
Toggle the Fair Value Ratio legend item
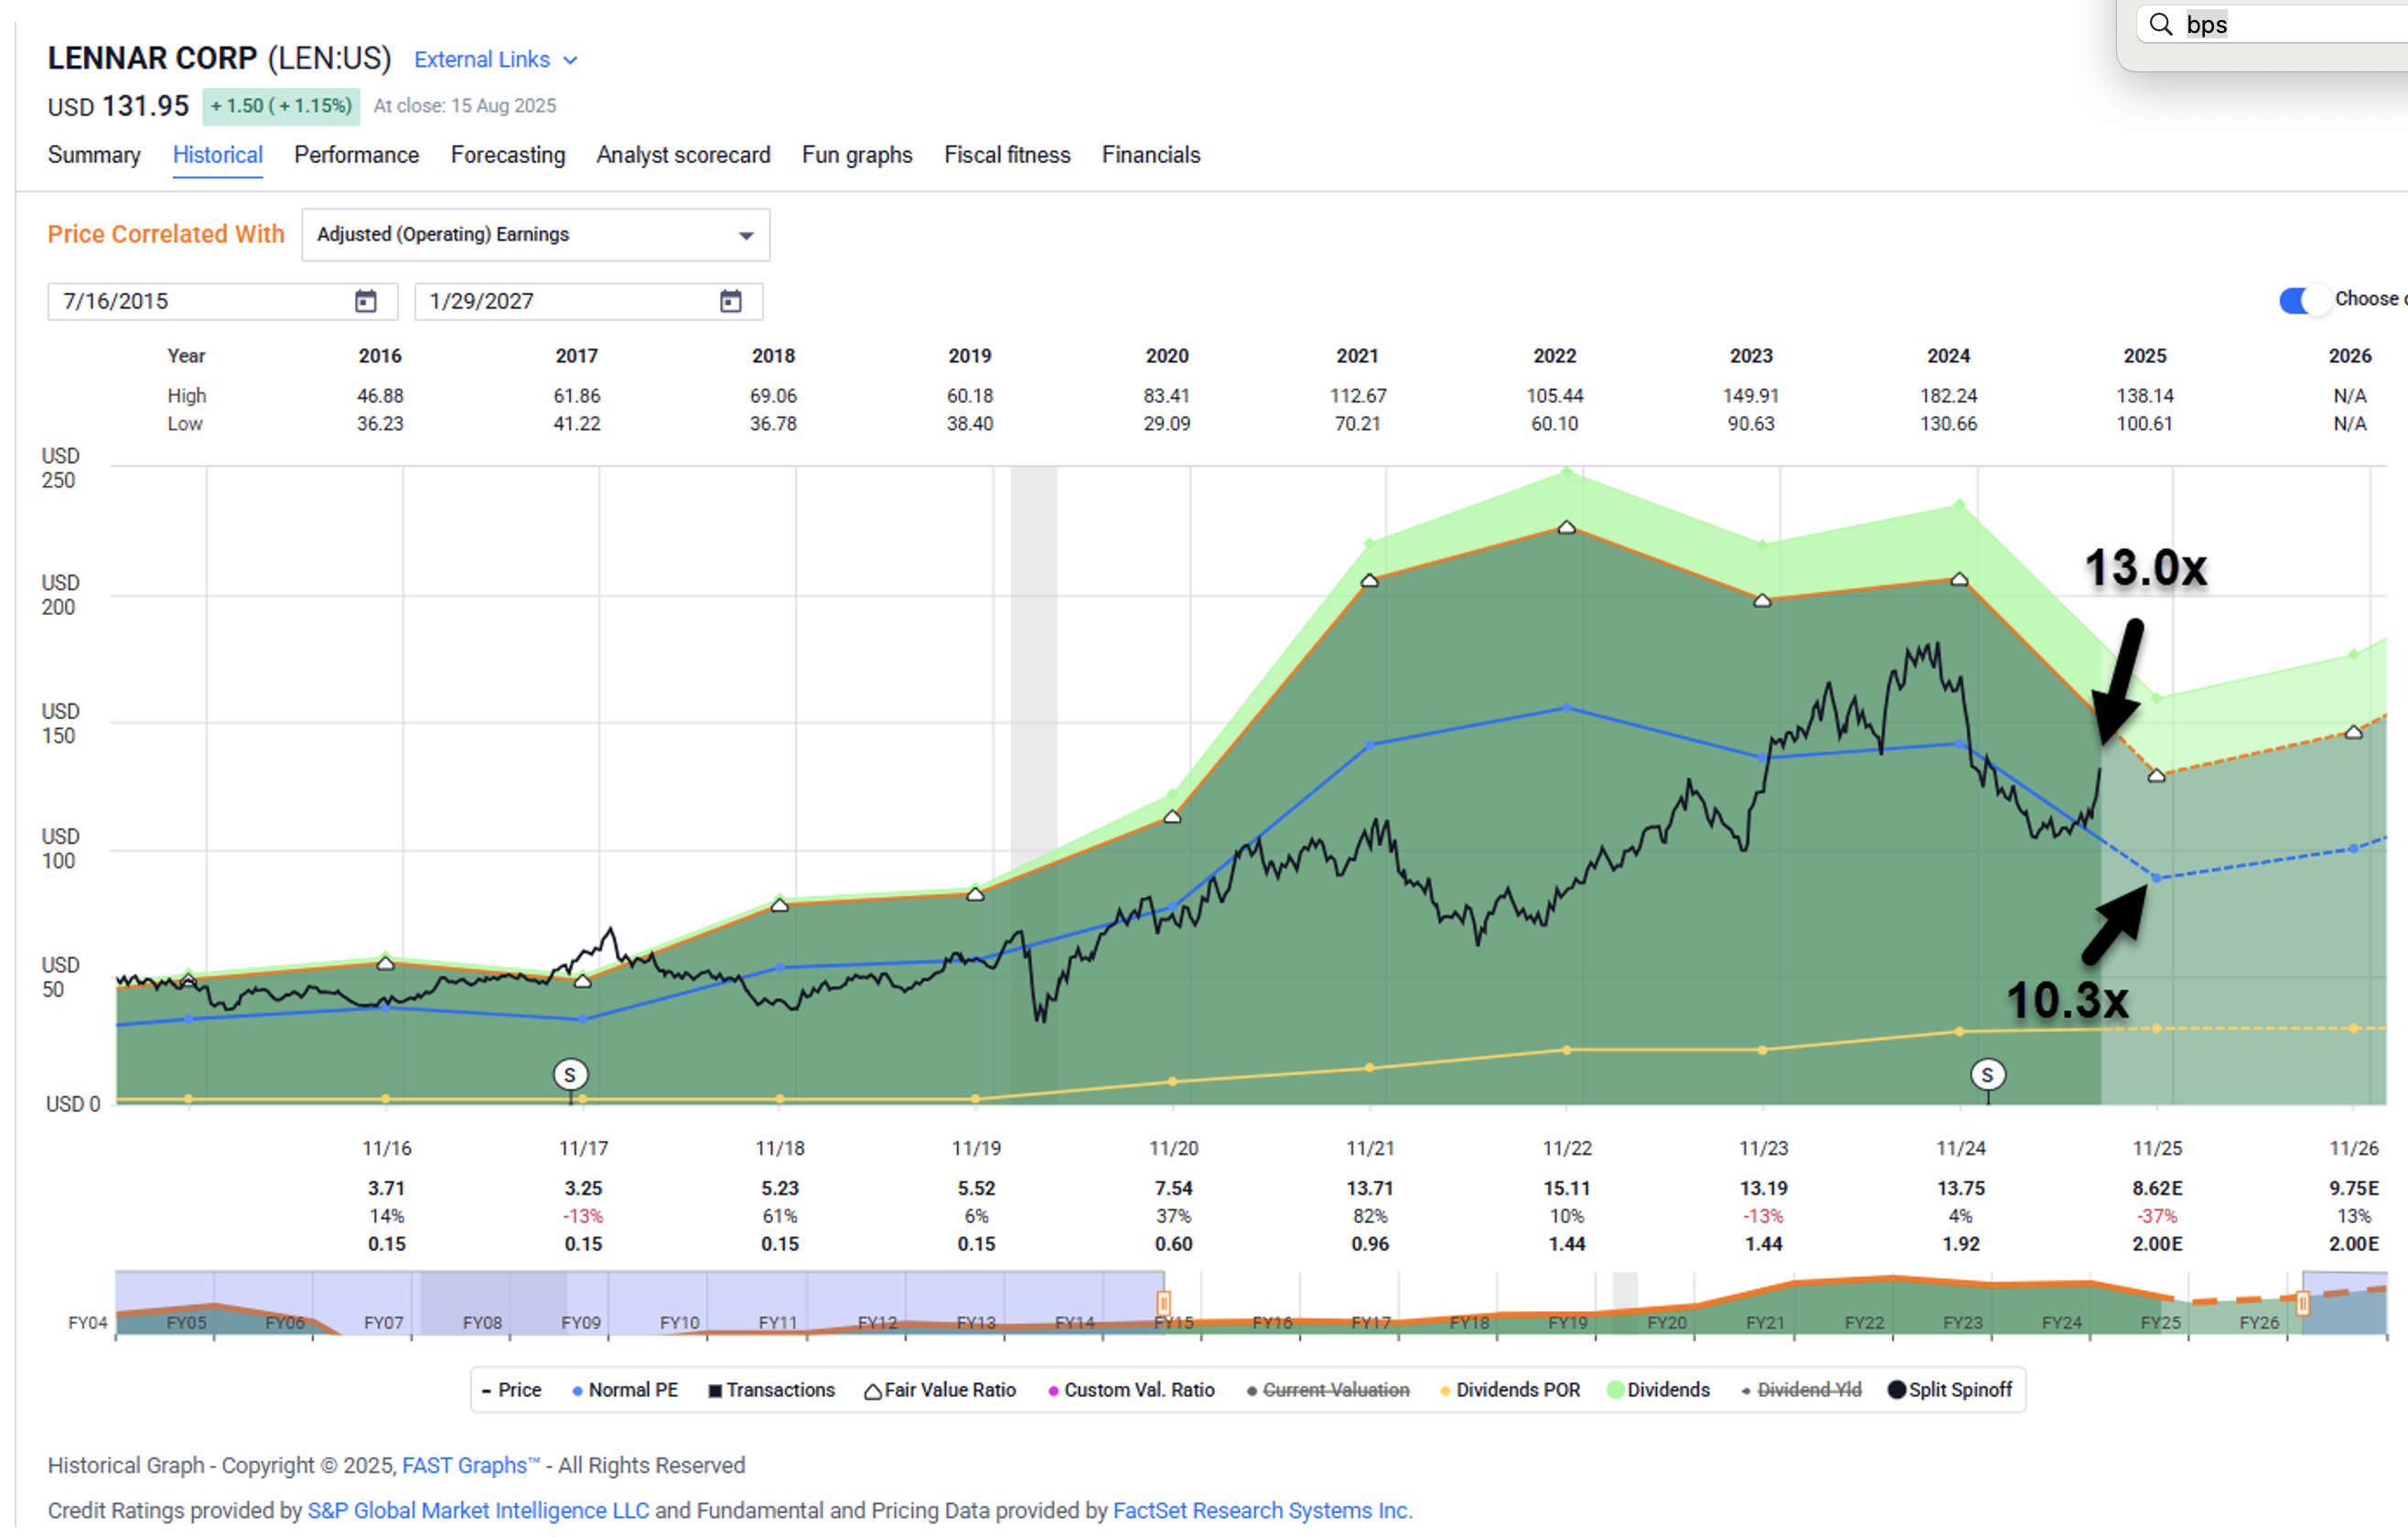click(940, 1390)
